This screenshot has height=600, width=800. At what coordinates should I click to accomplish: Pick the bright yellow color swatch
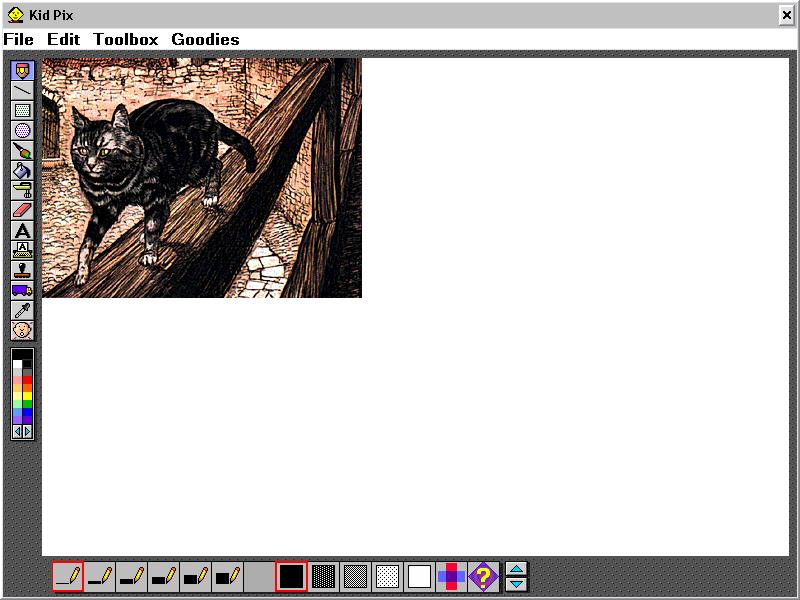(28, 396)
